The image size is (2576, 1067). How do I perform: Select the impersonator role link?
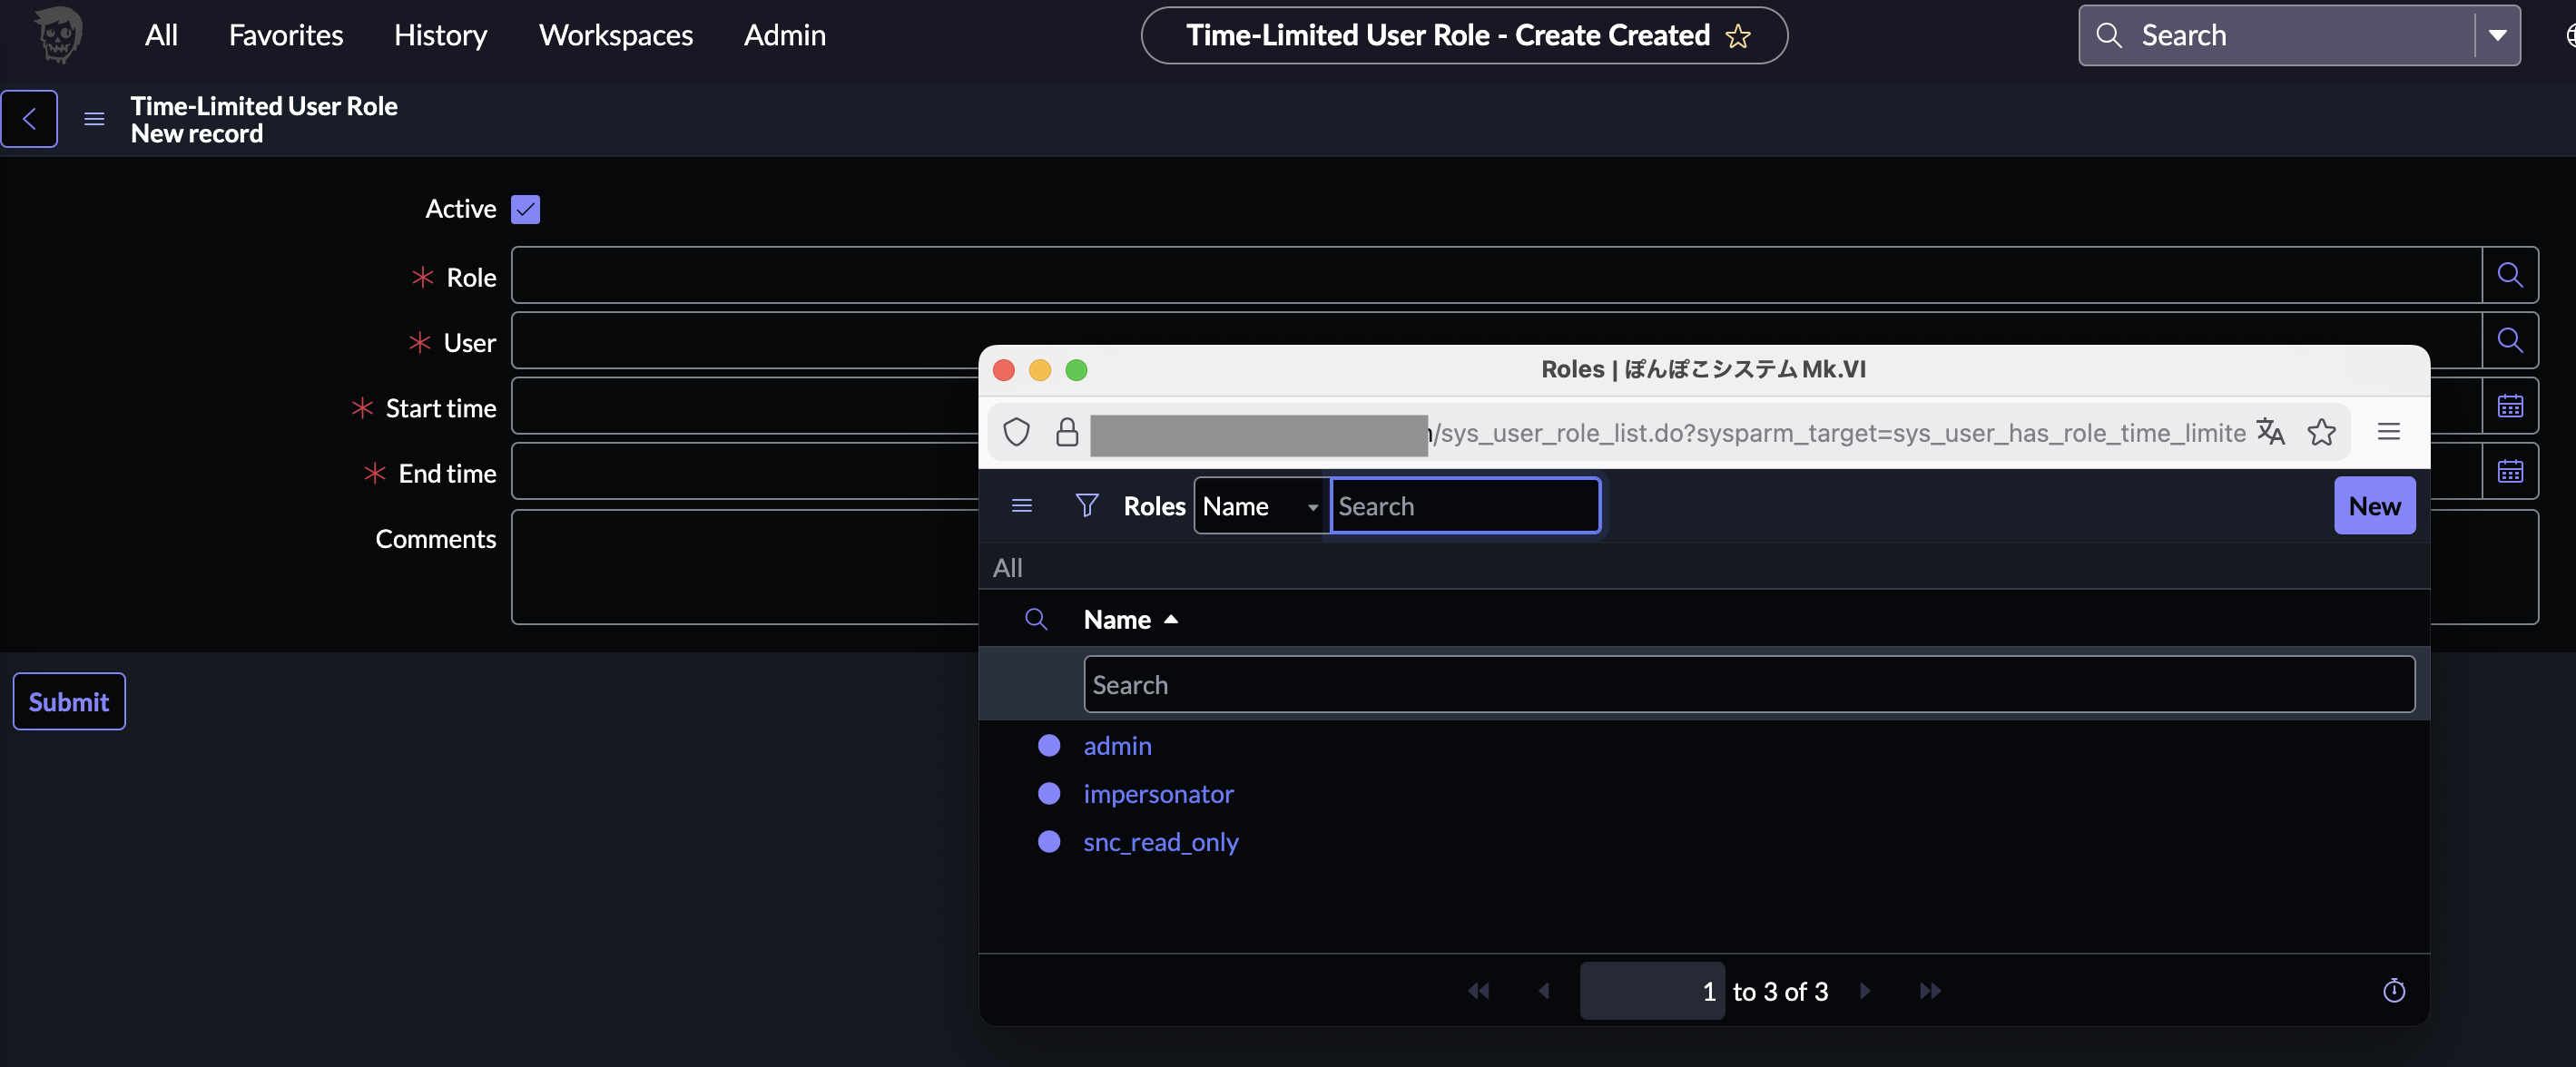(1158, 794)
